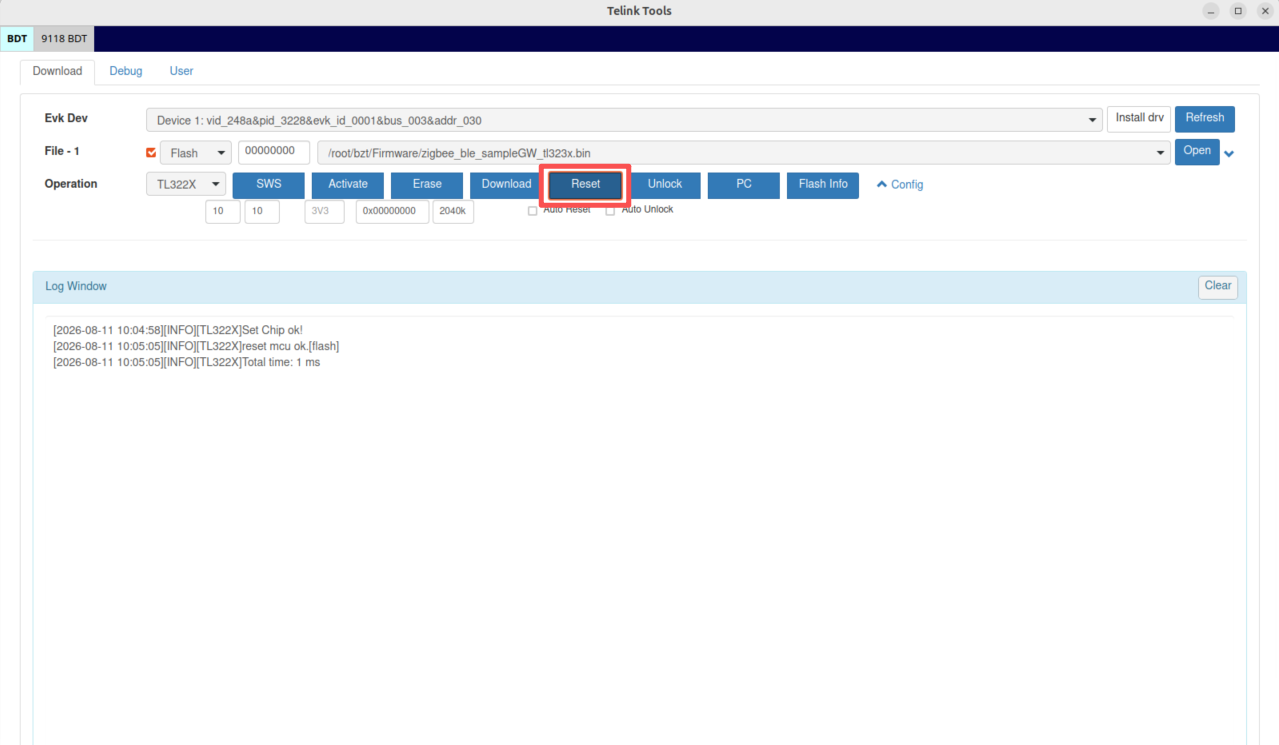Open the firmware file path dropdown

(743, 153)
